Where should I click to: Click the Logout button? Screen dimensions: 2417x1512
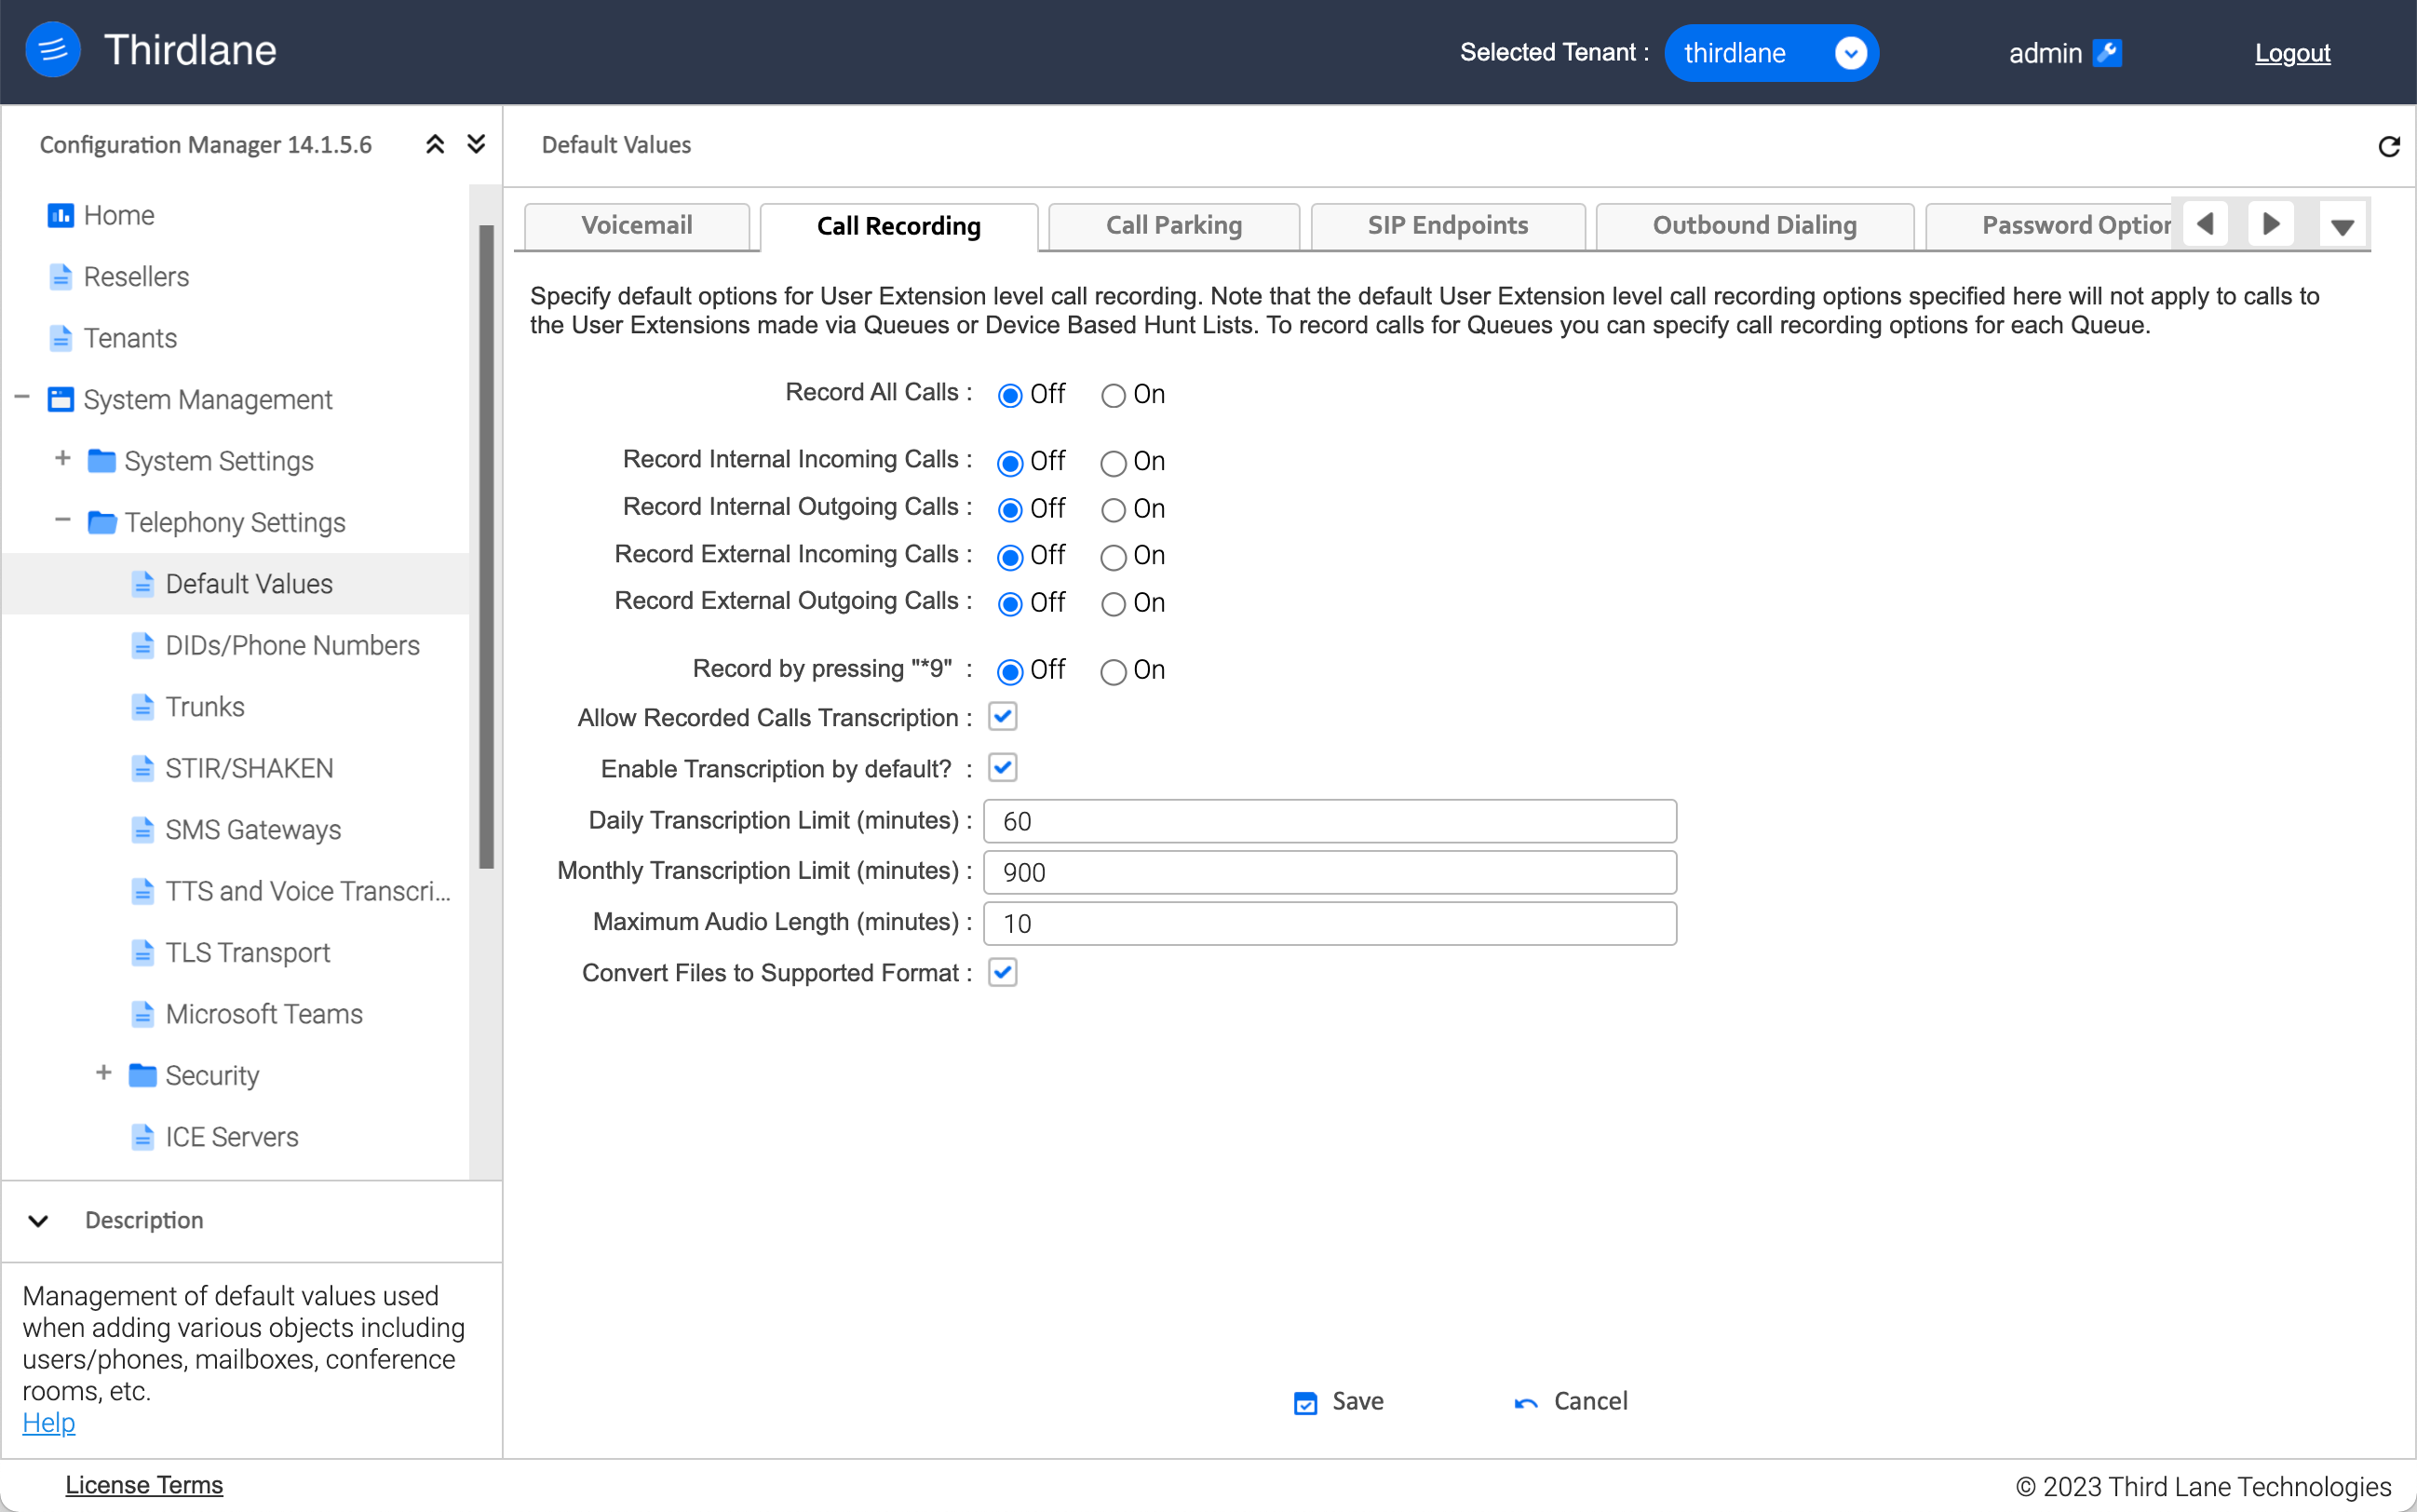tap(2293, 50)
